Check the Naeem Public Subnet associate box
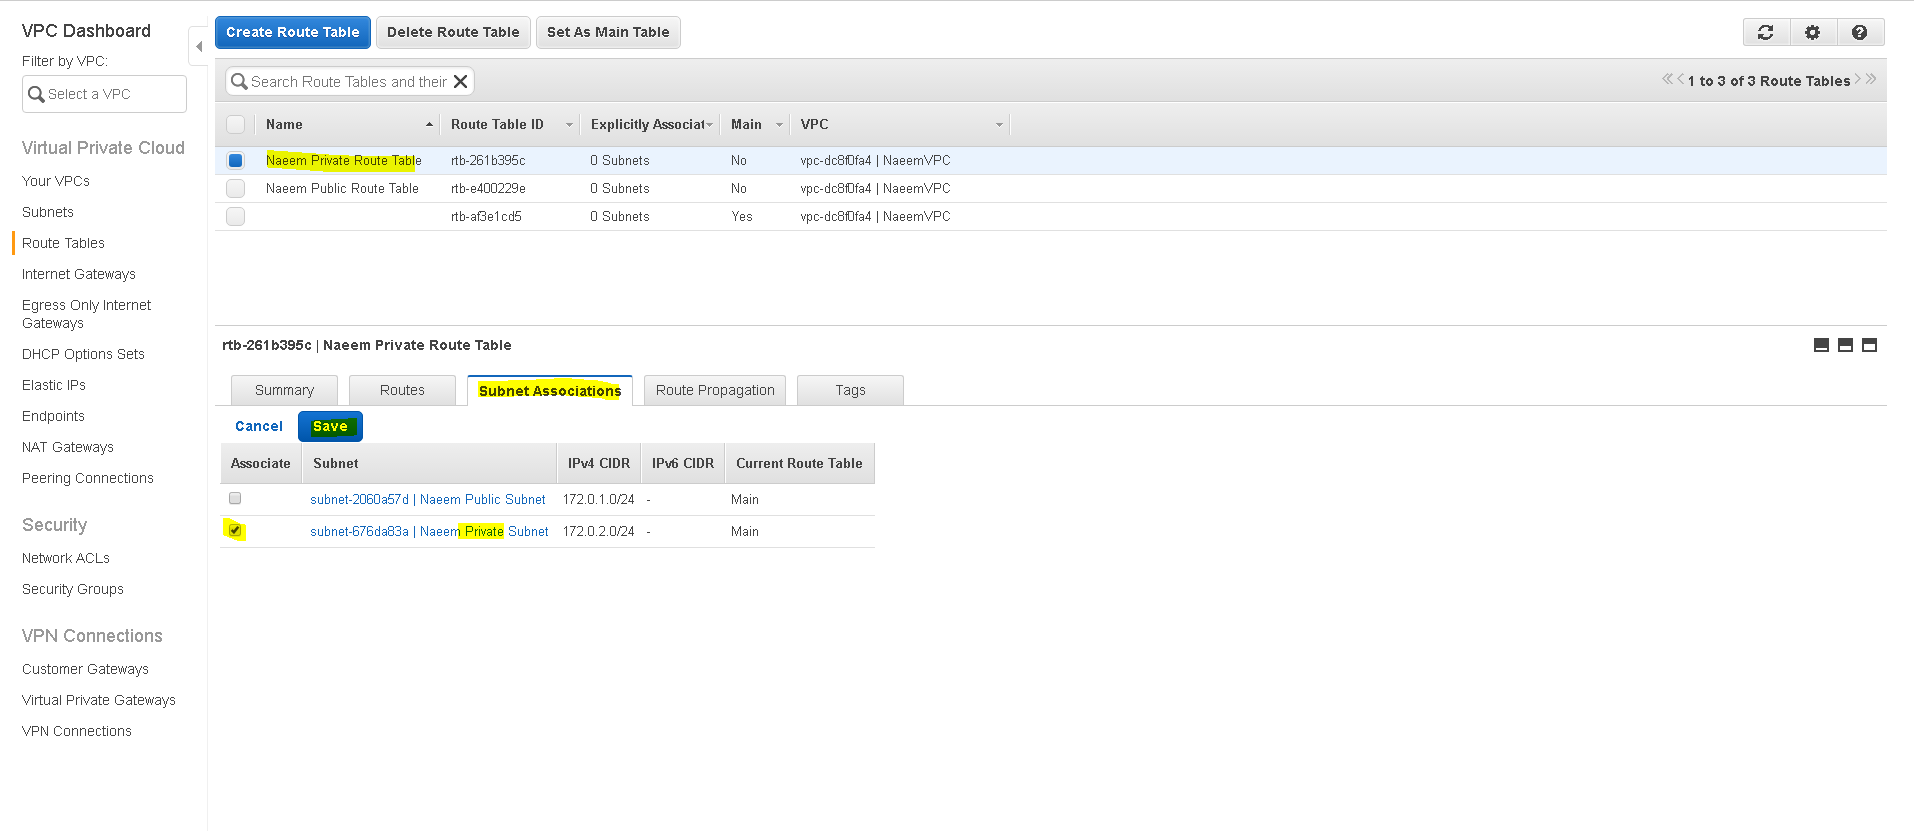The image size is (1914, 835). point(235,498)
